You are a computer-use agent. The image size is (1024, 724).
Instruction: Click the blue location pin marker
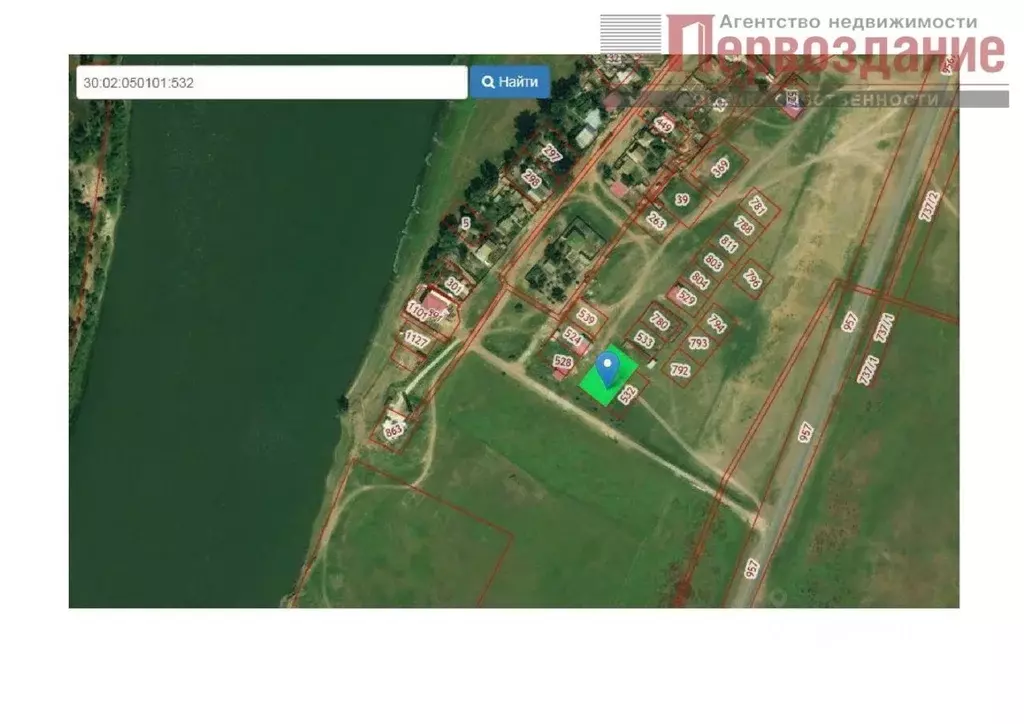[x=606, y=367]
